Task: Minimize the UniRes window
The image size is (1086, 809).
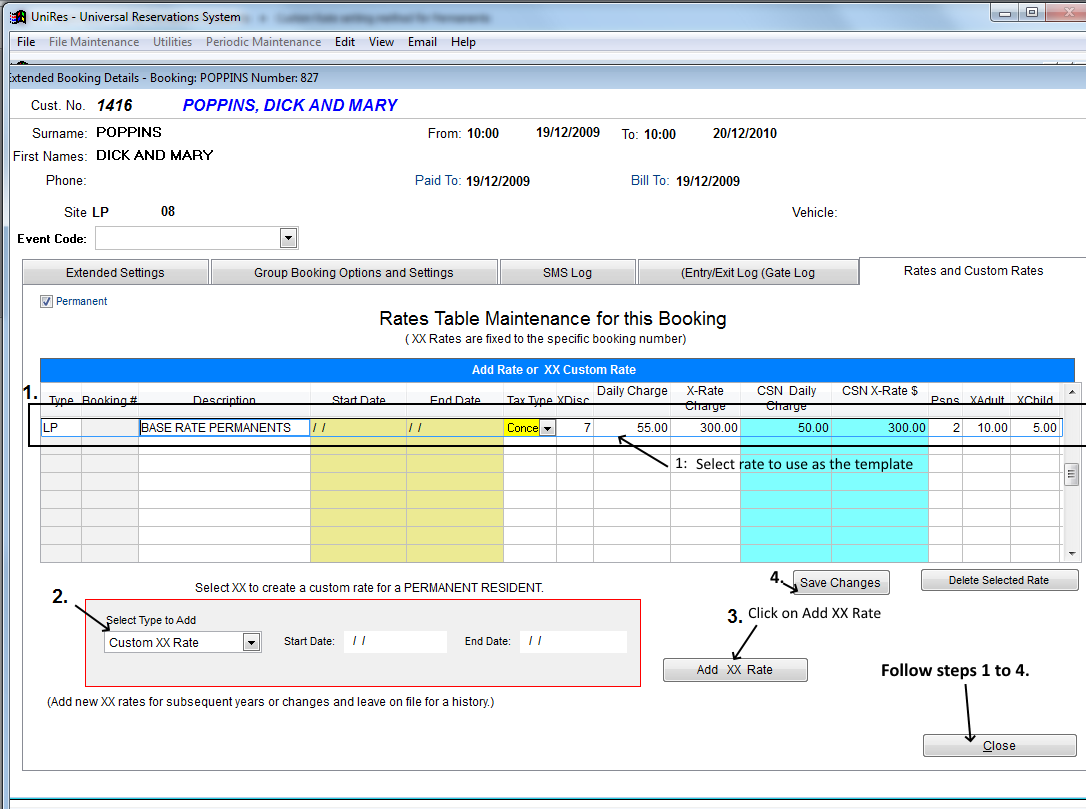Action: point(1005,12)
